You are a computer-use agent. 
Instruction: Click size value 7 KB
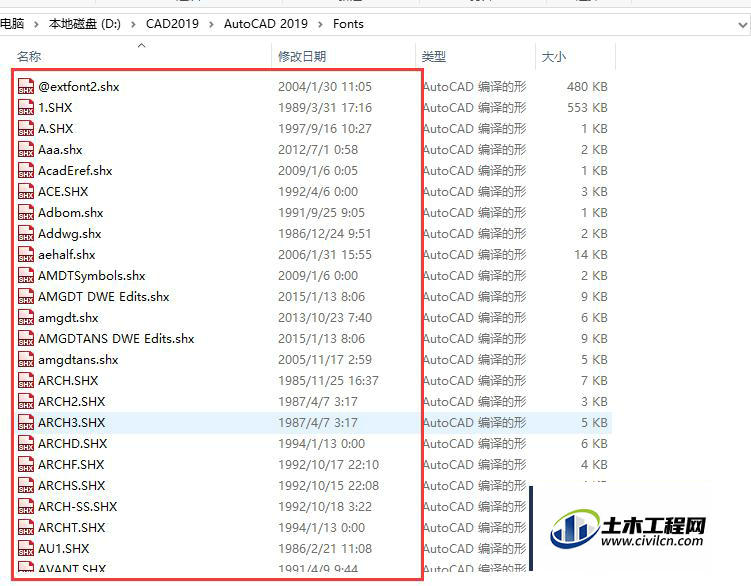[594, 380]
